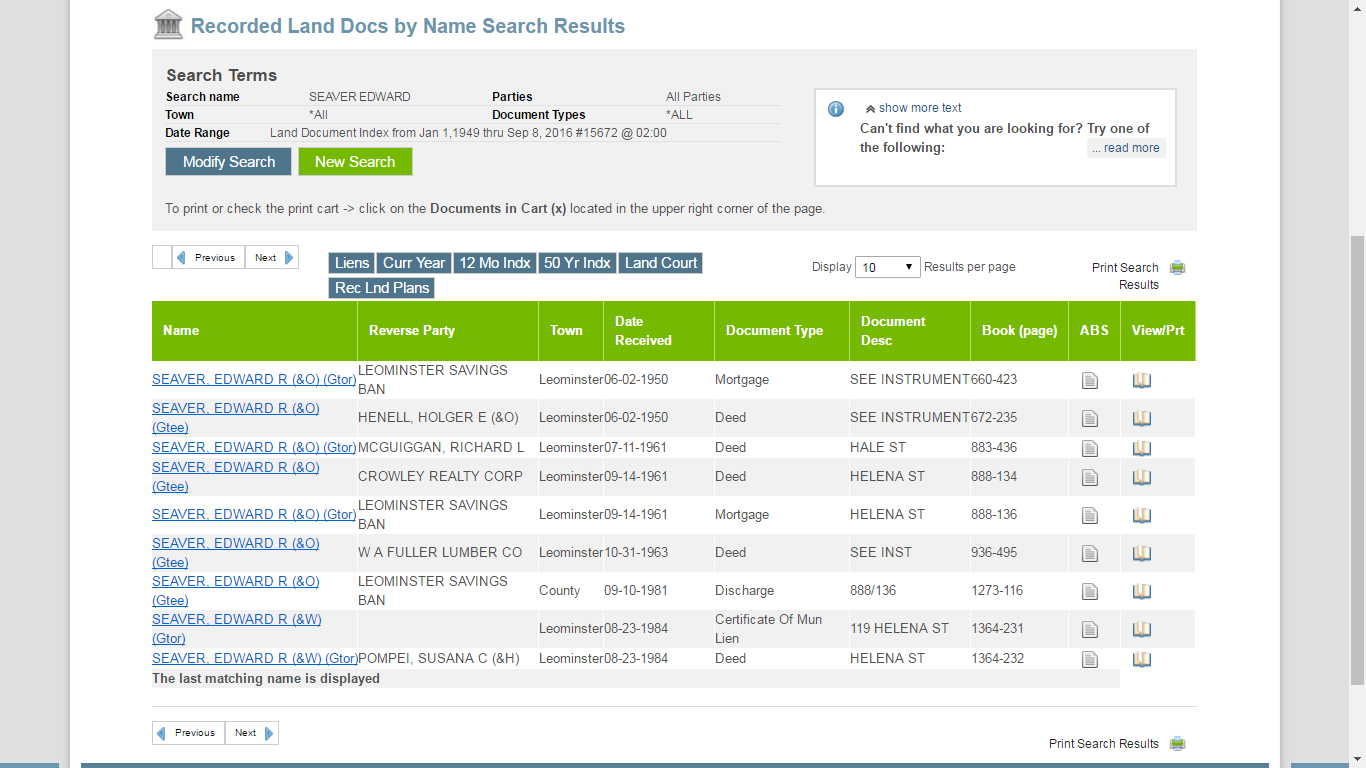
Task: Expand the read more help text
Action: [x=1126, y=147]
